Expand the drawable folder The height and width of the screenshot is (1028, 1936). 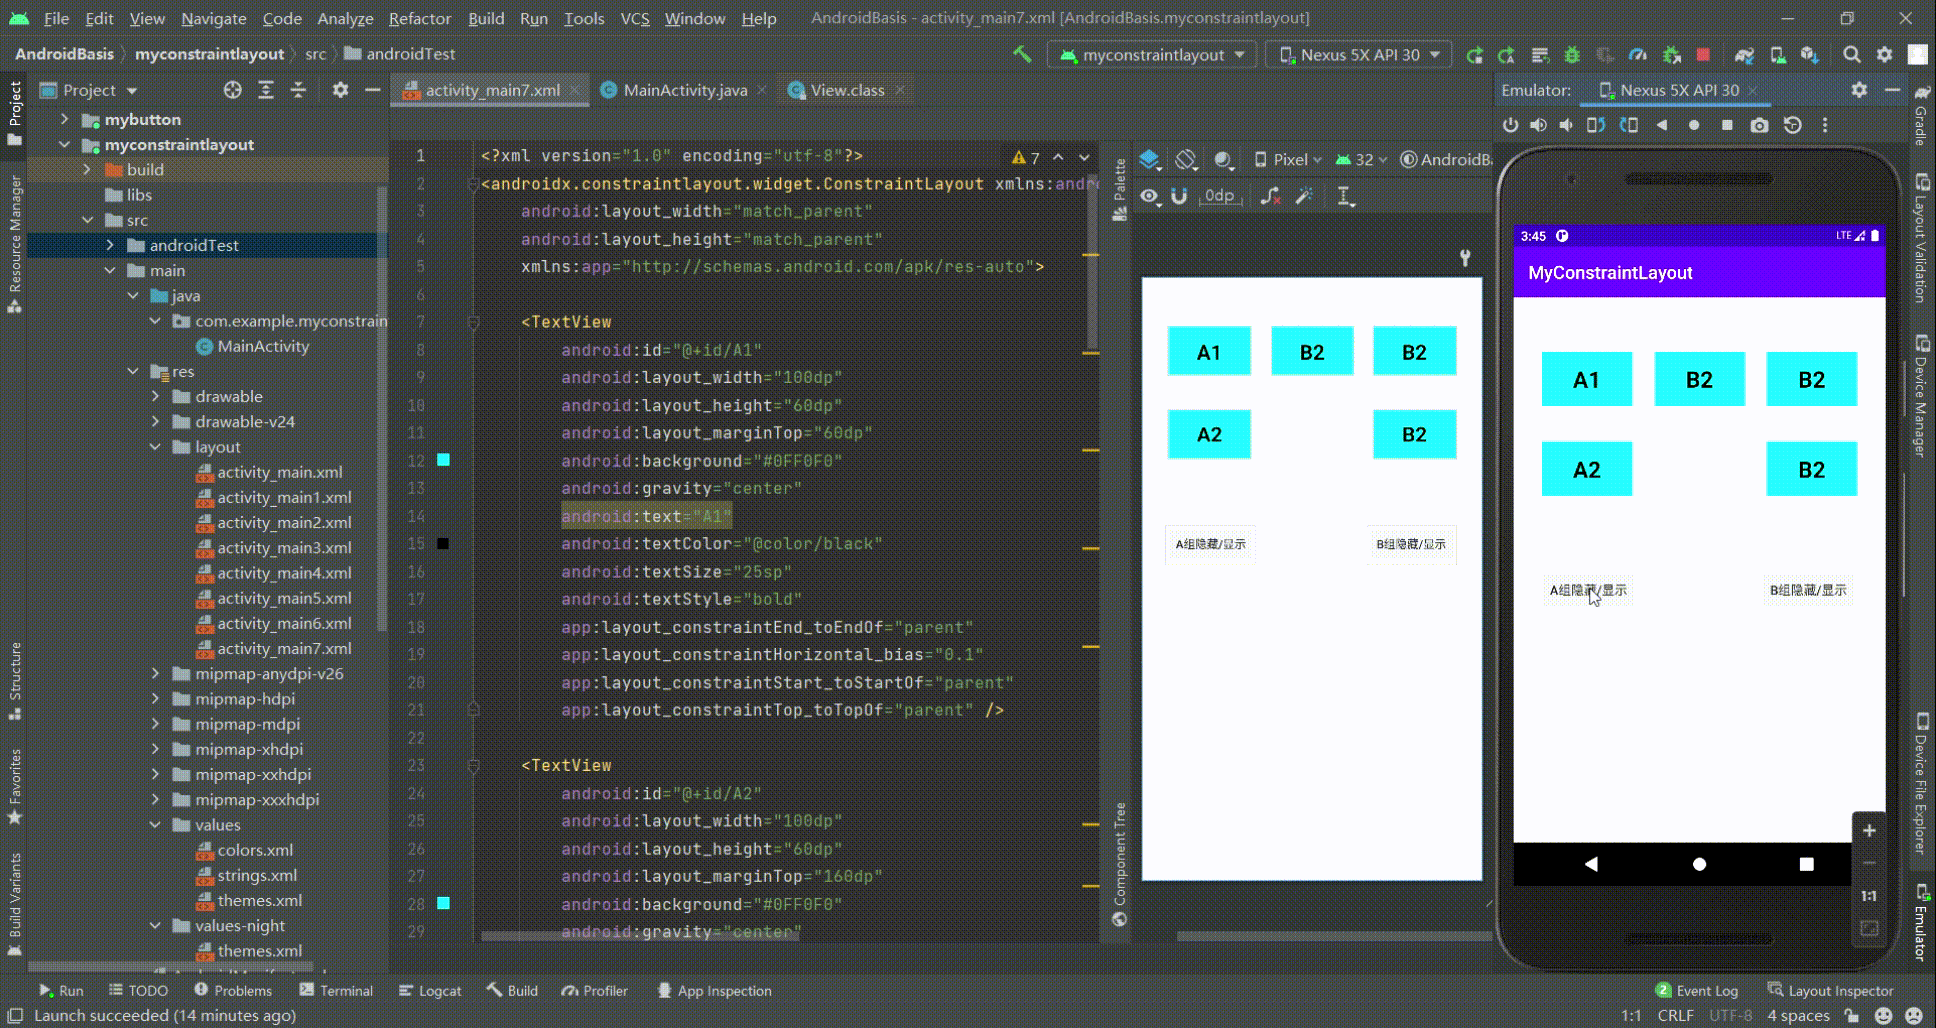[x=155, y=396]
